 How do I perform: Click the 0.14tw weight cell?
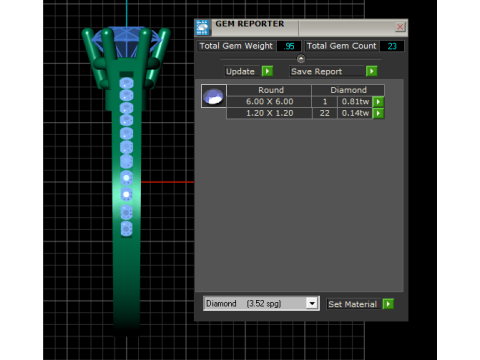(355, 113)
